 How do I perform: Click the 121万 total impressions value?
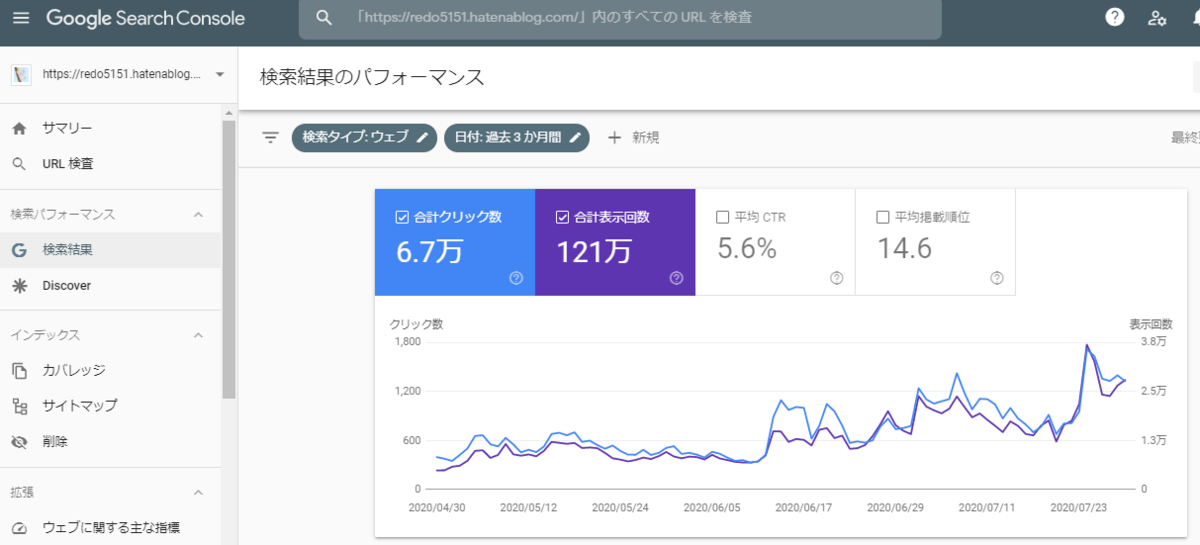coord(594,250)
